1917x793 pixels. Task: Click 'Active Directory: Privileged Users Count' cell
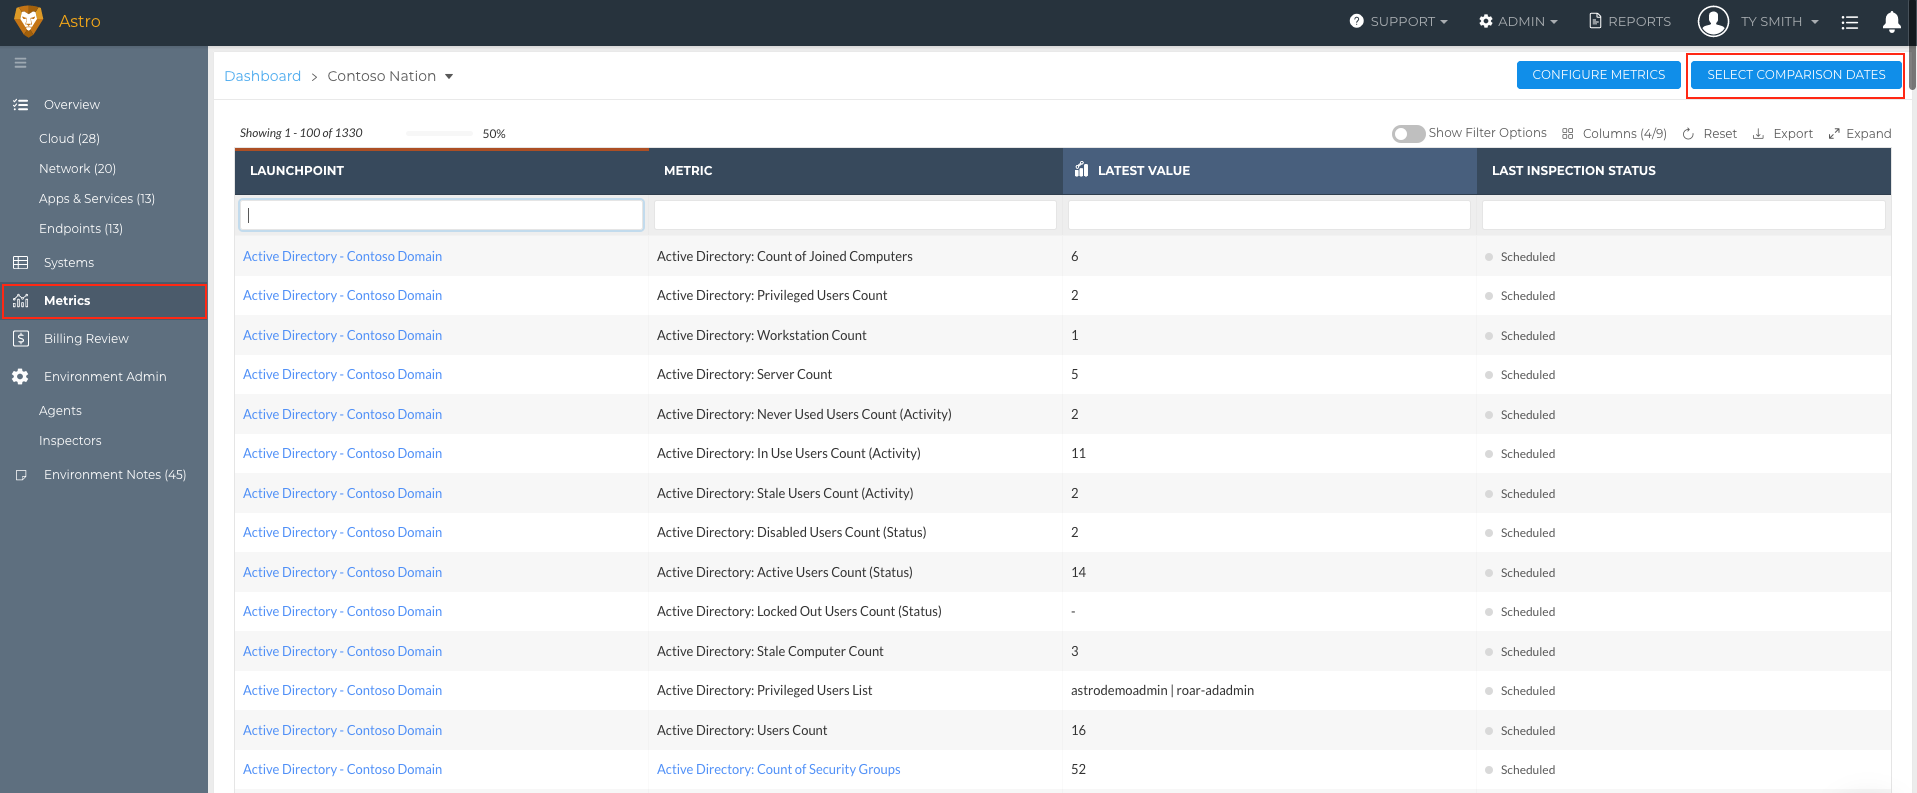pos(772,296)
